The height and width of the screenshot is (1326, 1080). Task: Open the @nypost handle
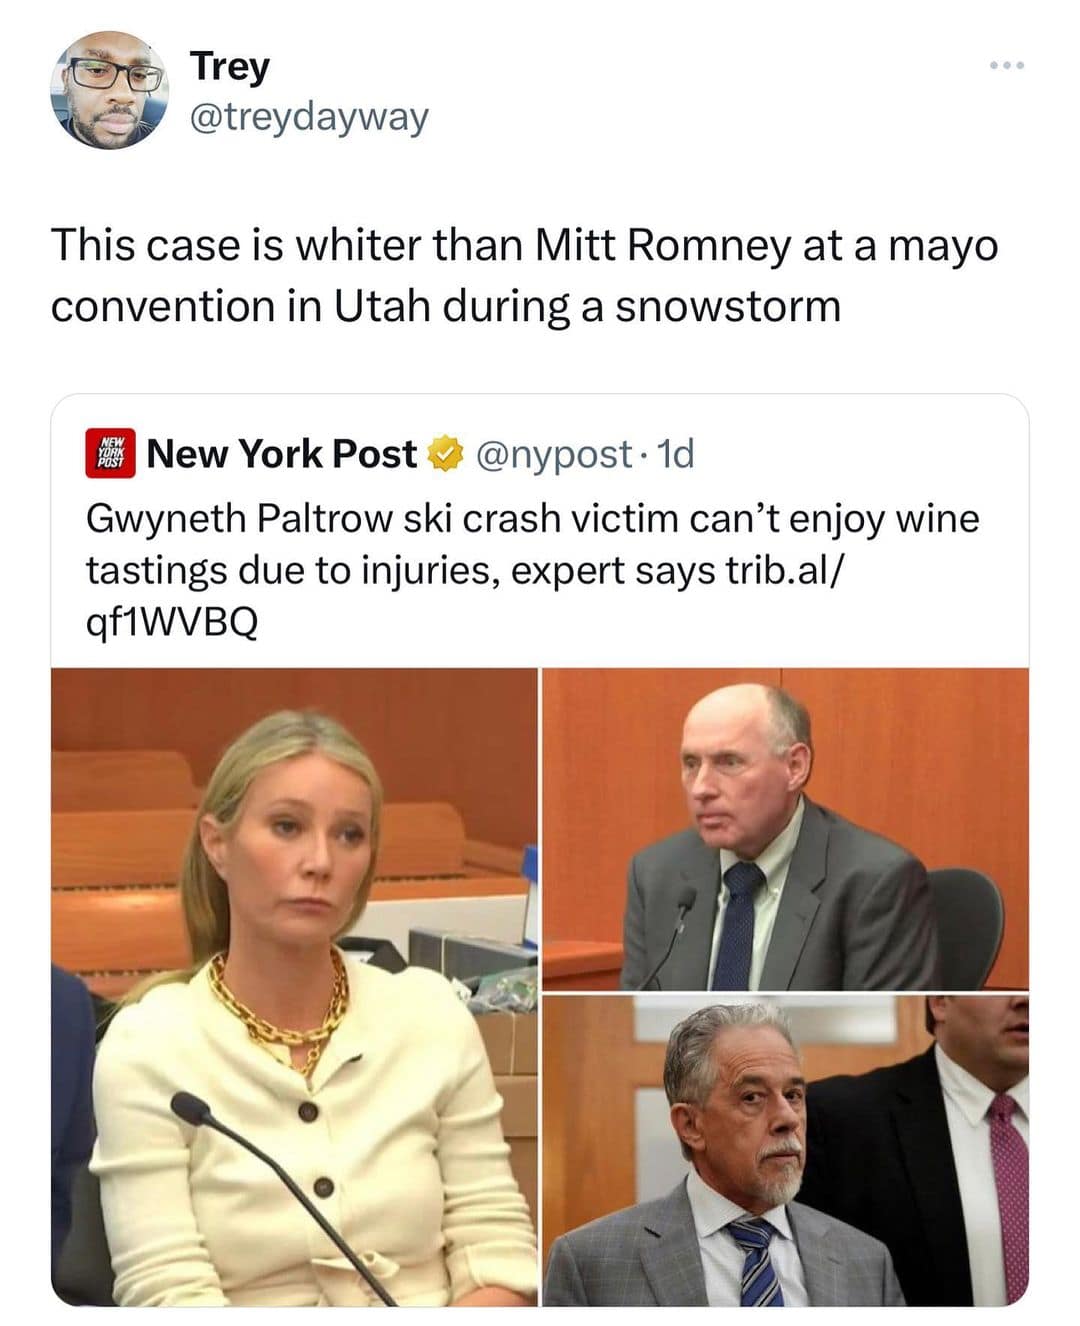[x=554, y=454]
